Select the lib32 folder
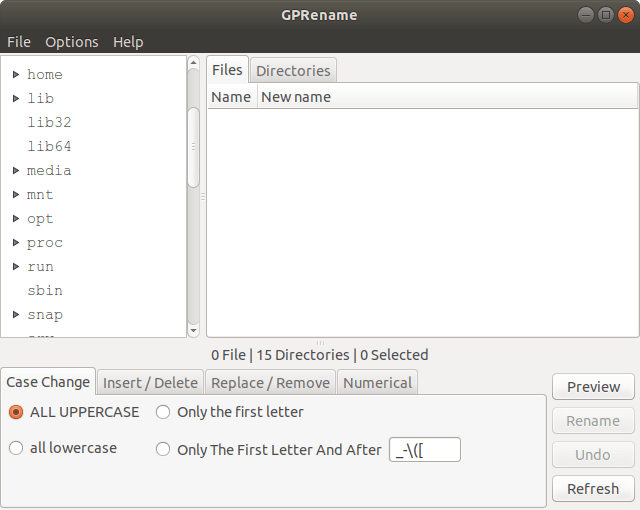Image resolution: width=640 pixels, height=510 pixels. click(x=49, y=123)
